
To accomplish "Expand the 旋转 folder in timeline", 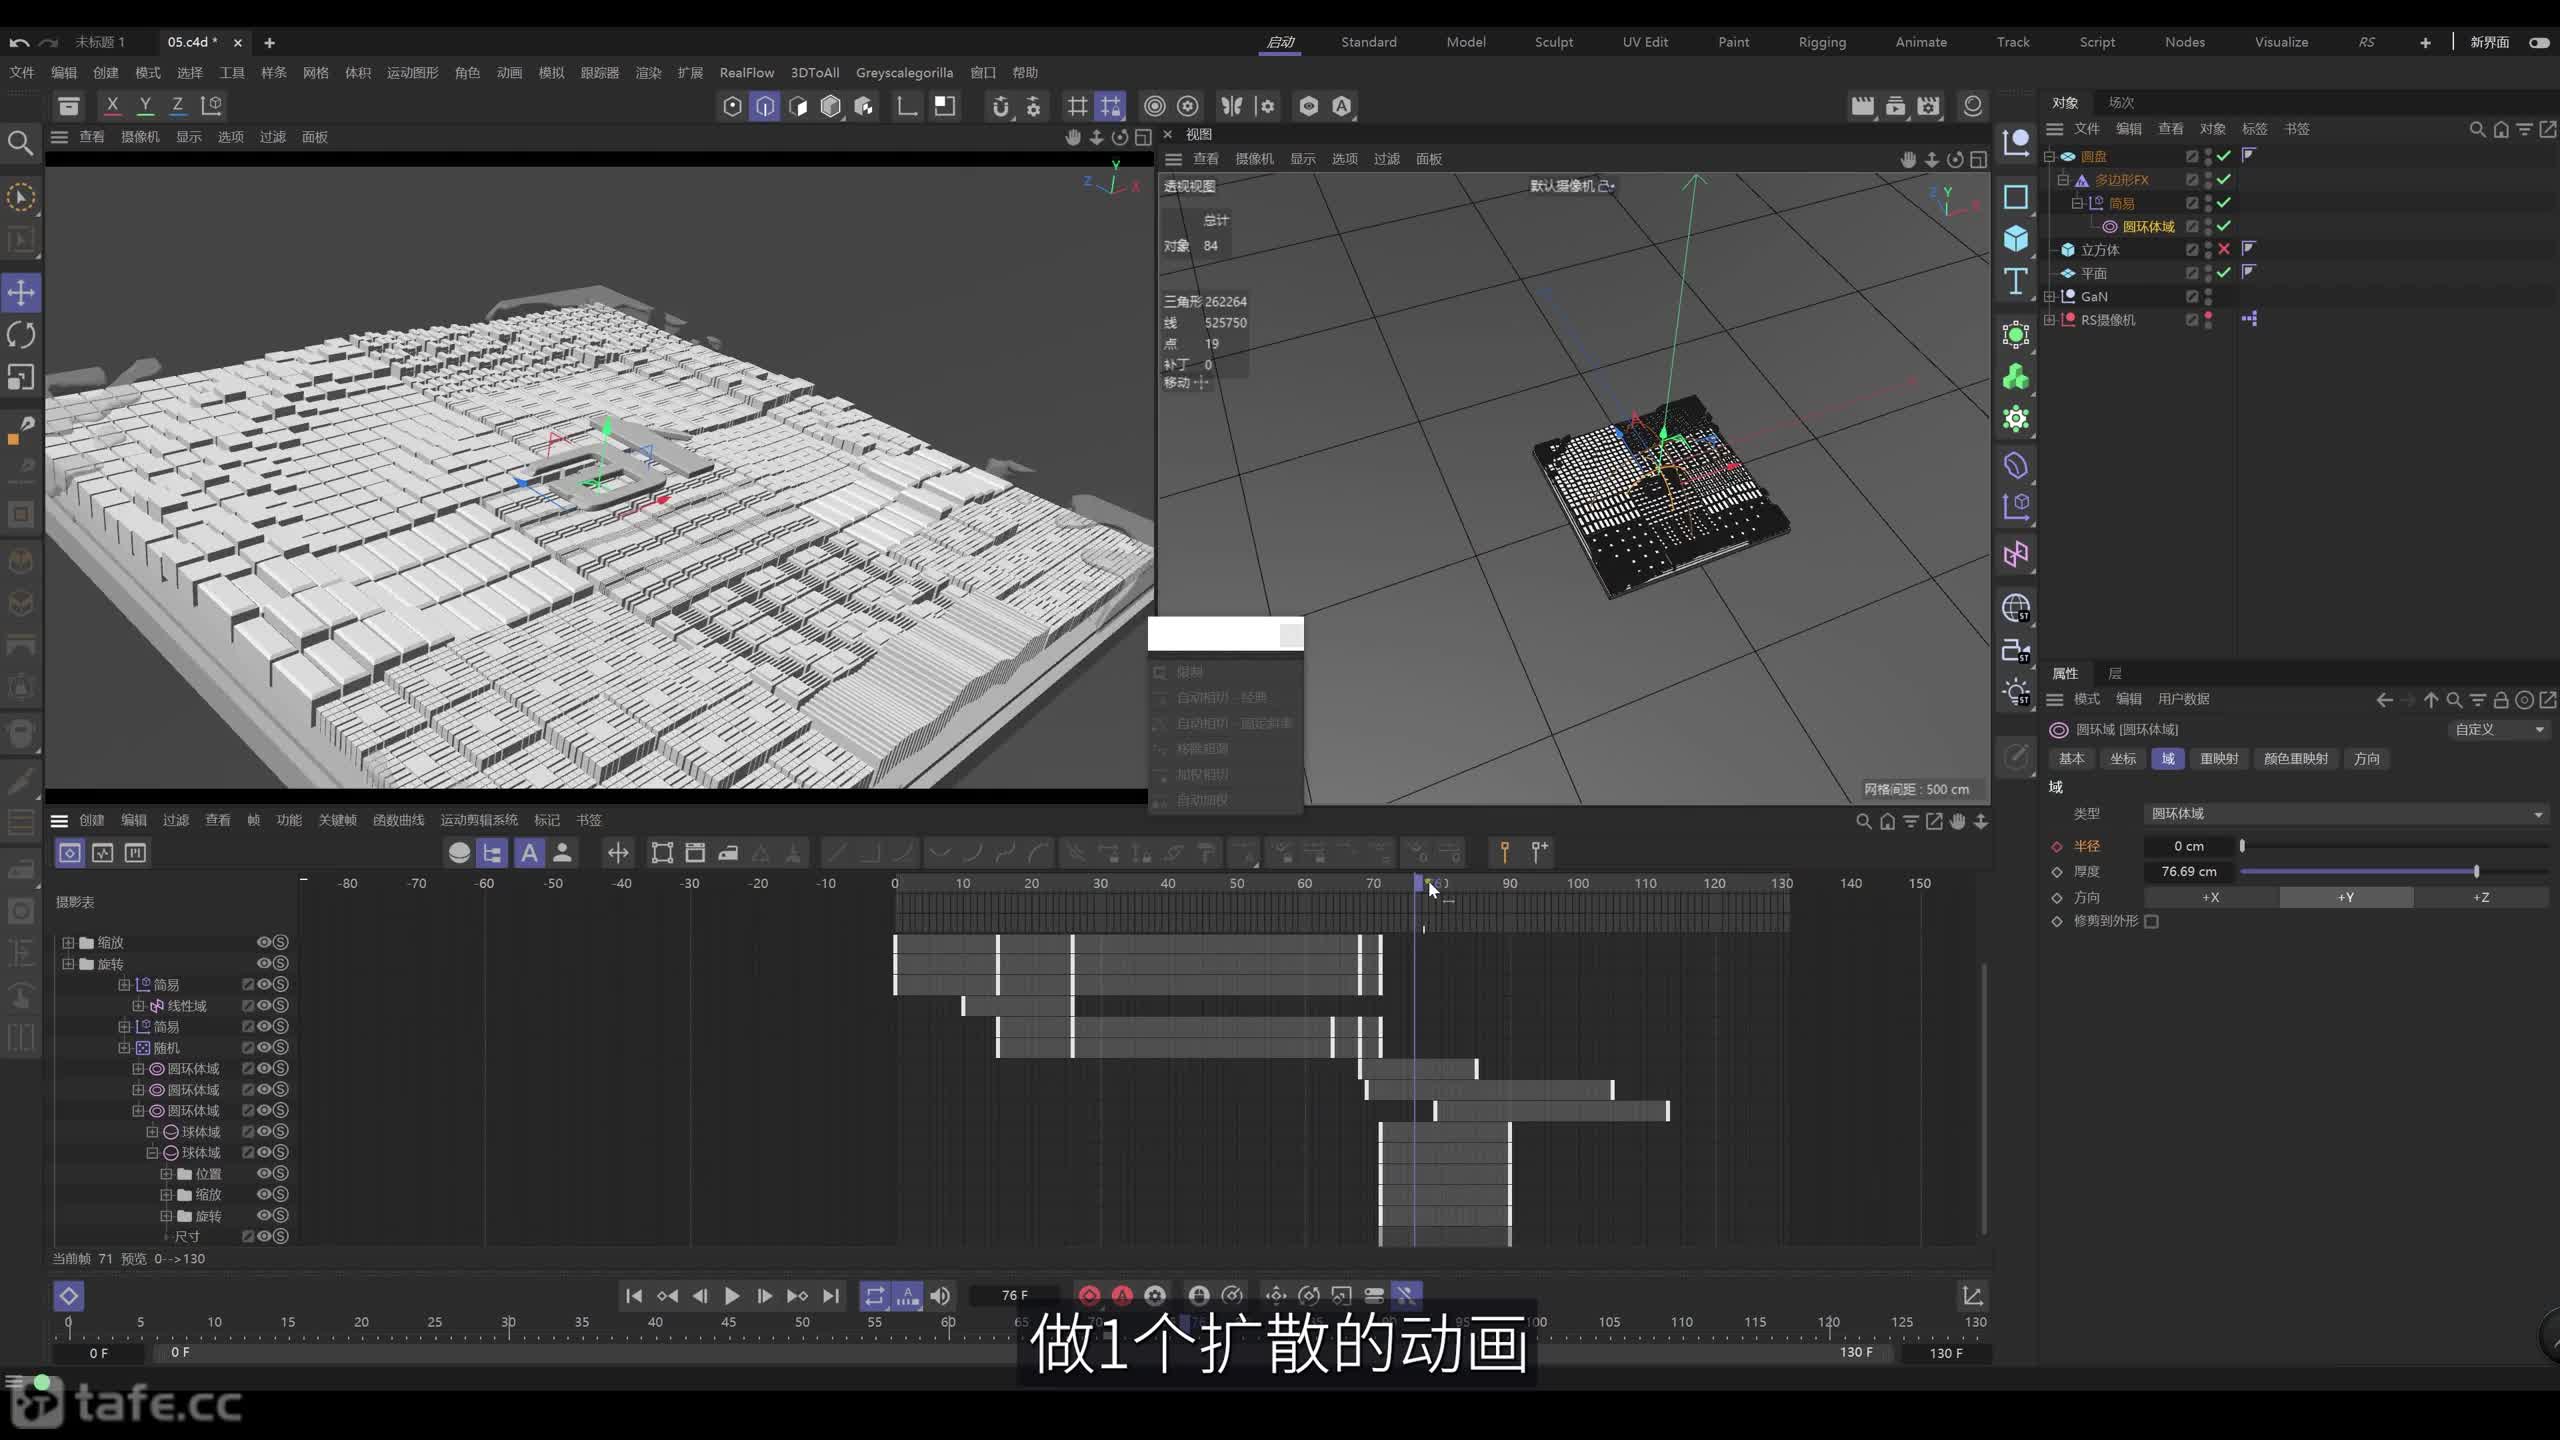I will (68, 964).
